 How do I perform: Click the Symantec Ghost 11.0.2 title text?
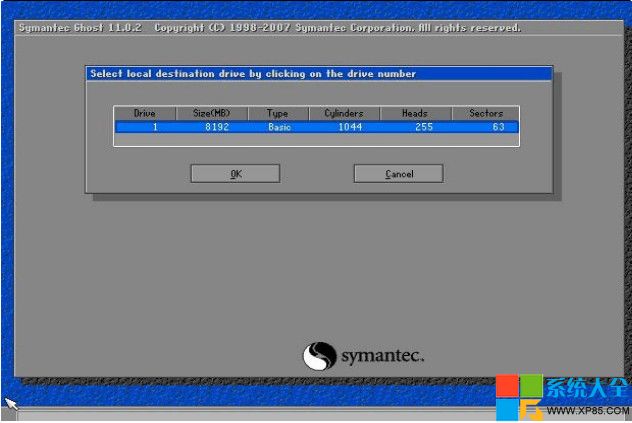click(80, 28)
